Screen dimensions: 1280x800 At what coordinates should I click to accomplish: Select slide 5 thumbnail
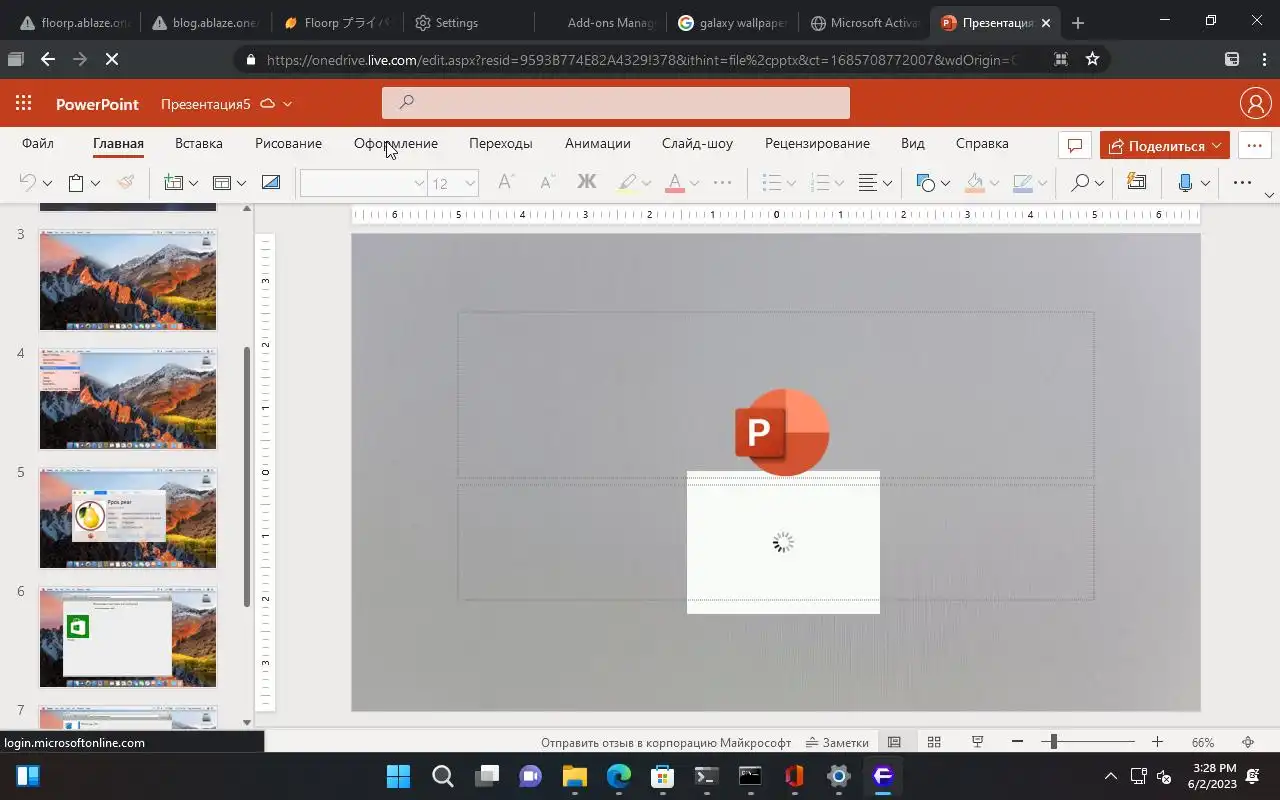(128, 518)
